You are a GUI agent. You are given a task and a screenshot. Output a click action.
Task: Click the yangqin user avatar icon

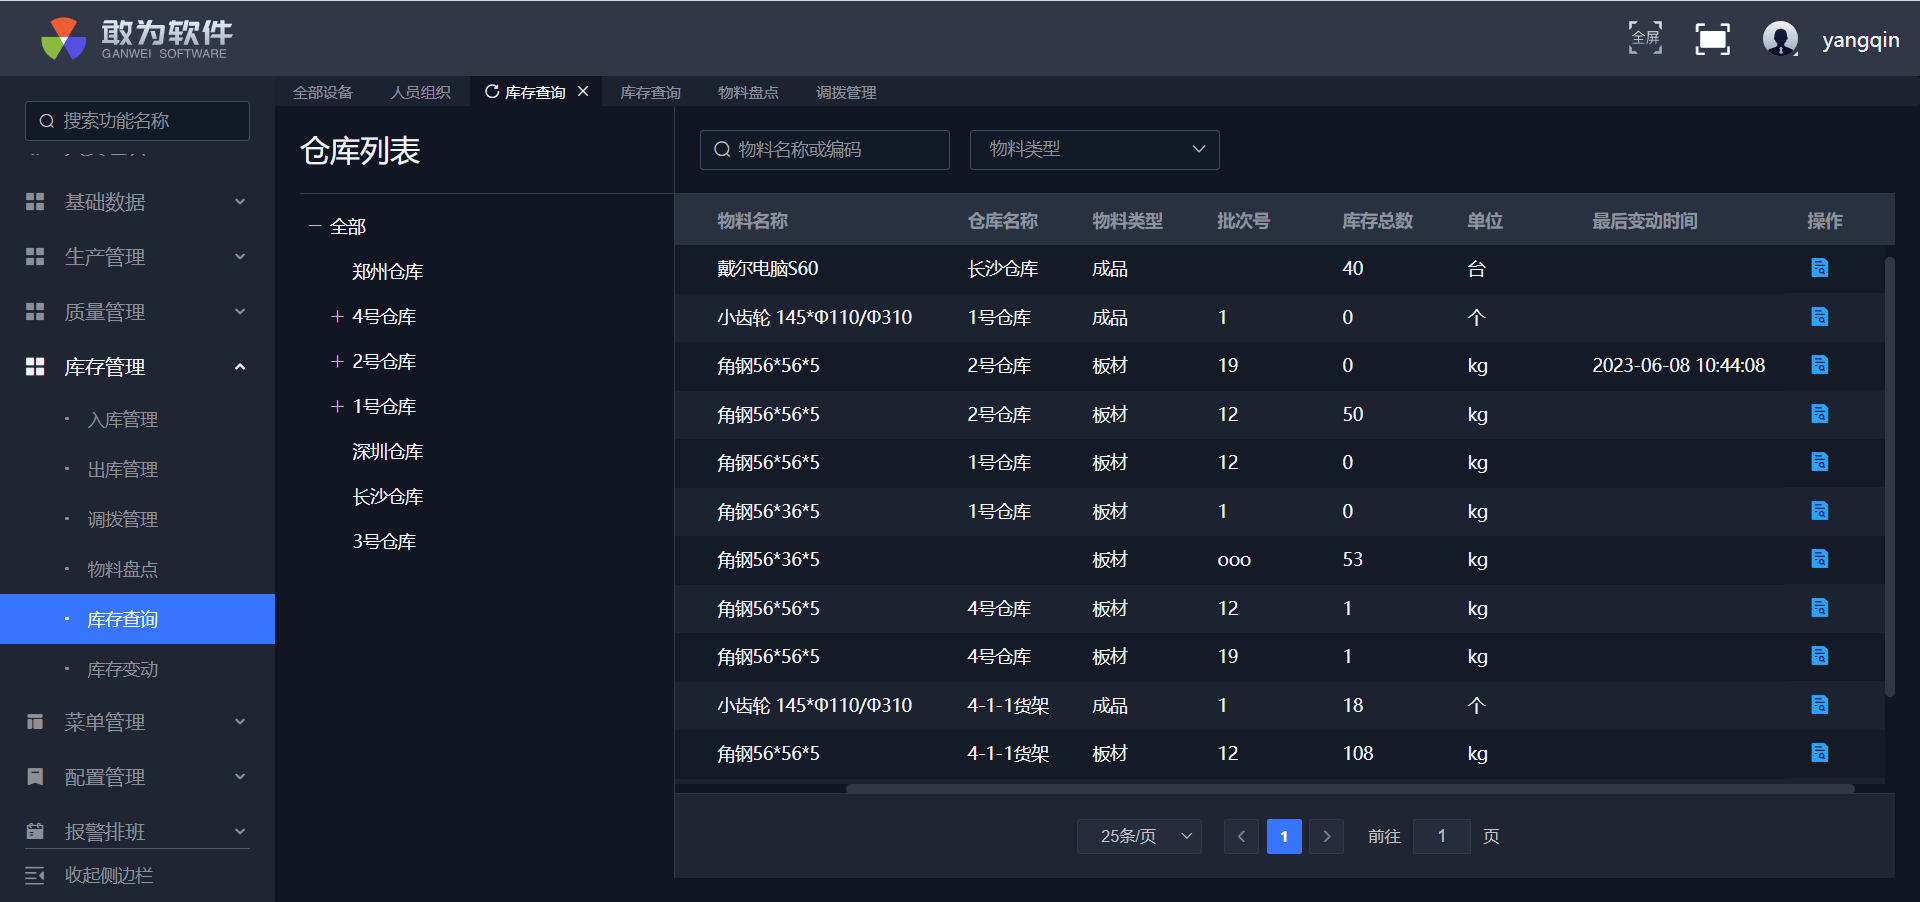tap(1780, 39)
